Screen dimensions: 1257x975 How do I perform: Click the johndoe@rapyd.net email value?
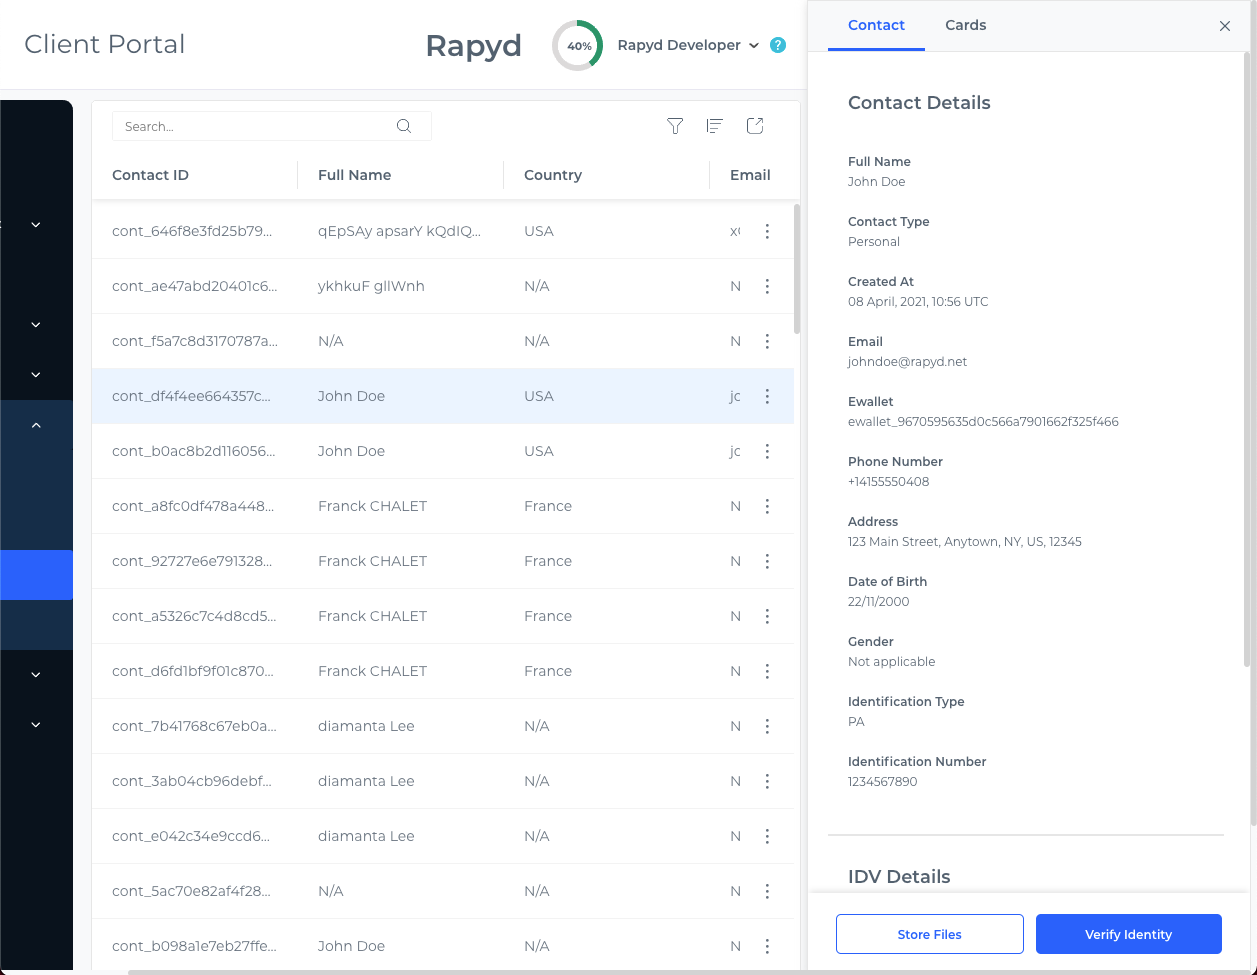907,362
